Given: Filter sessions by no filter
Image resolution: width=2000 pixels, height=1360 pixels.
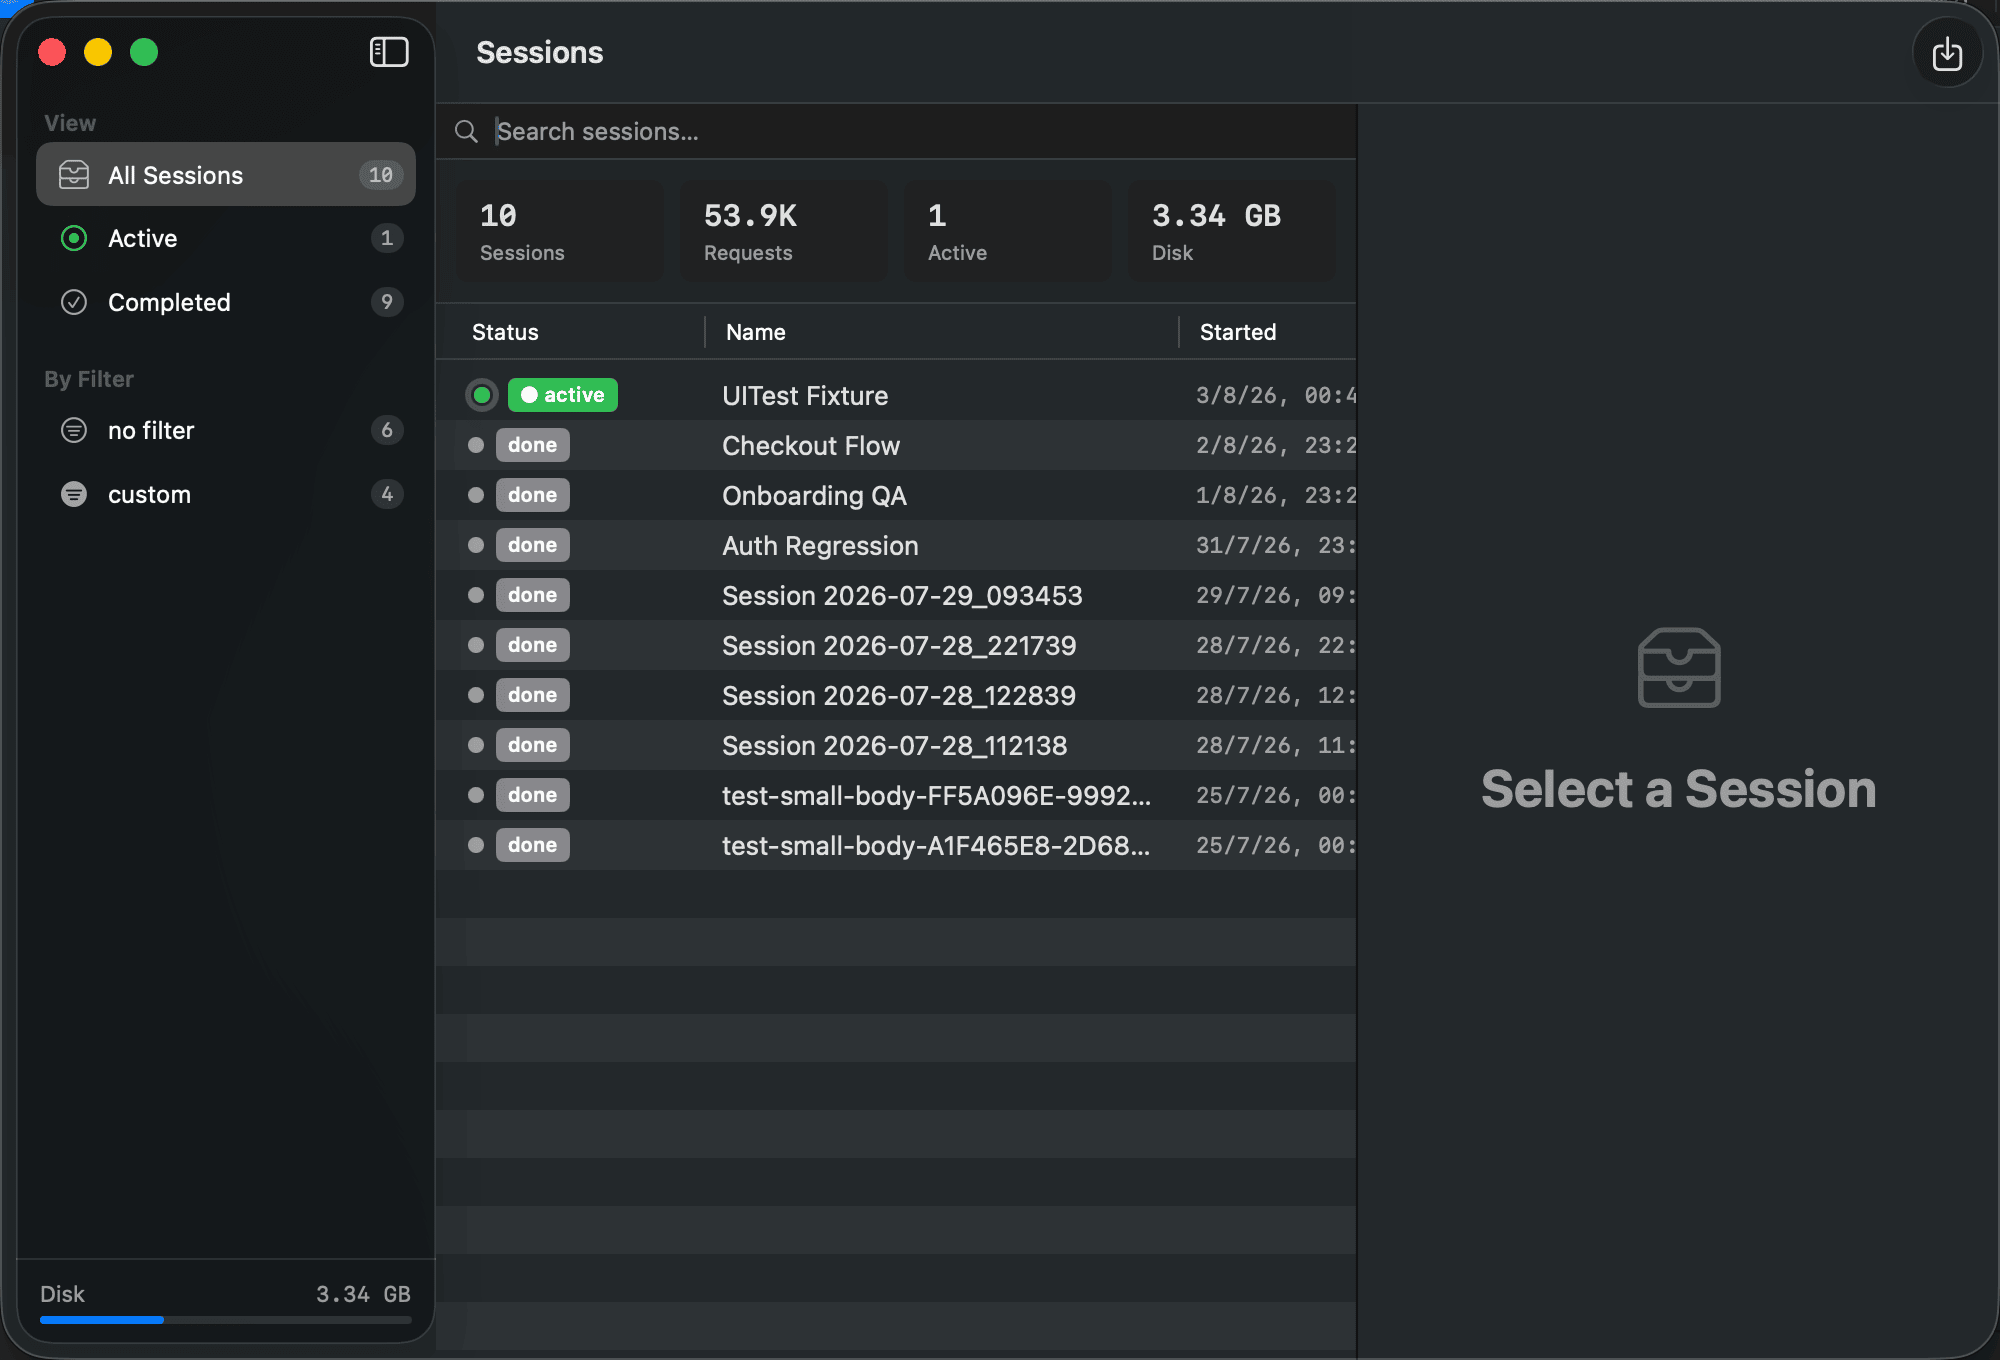Looking at the screenshot, I should [226, 430].
